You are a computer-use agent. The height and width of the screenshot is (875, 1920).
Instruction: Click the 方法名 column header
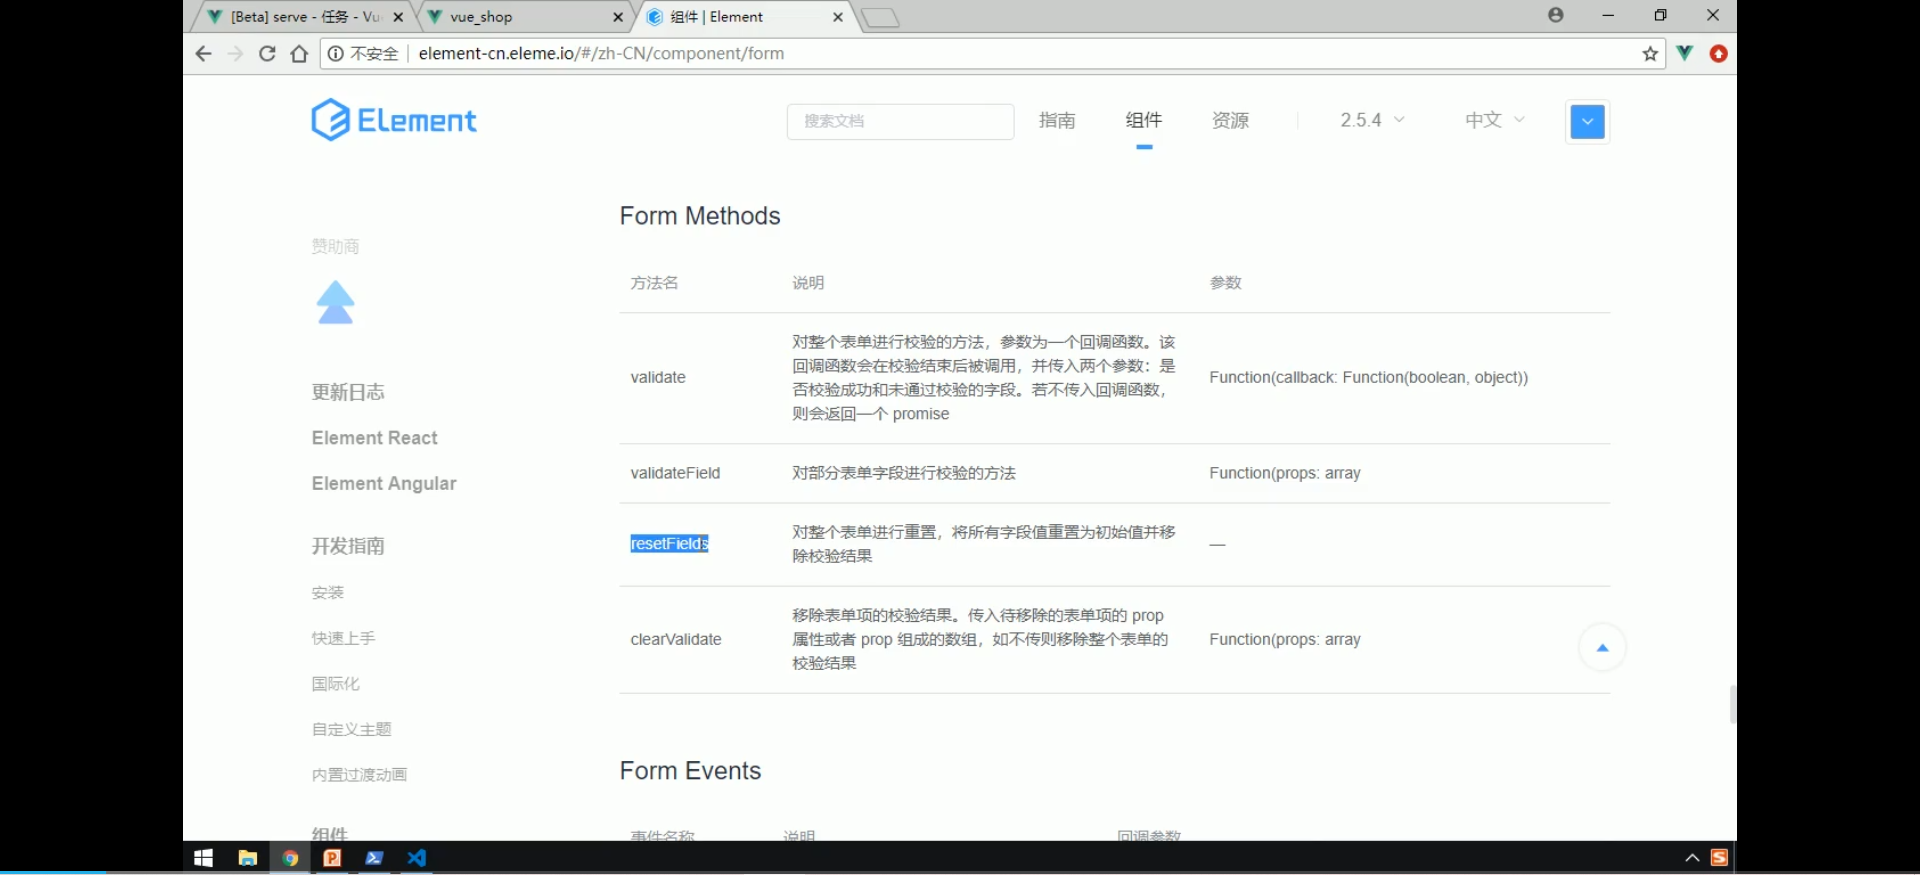pyautogui.click(x=654, y=283)
